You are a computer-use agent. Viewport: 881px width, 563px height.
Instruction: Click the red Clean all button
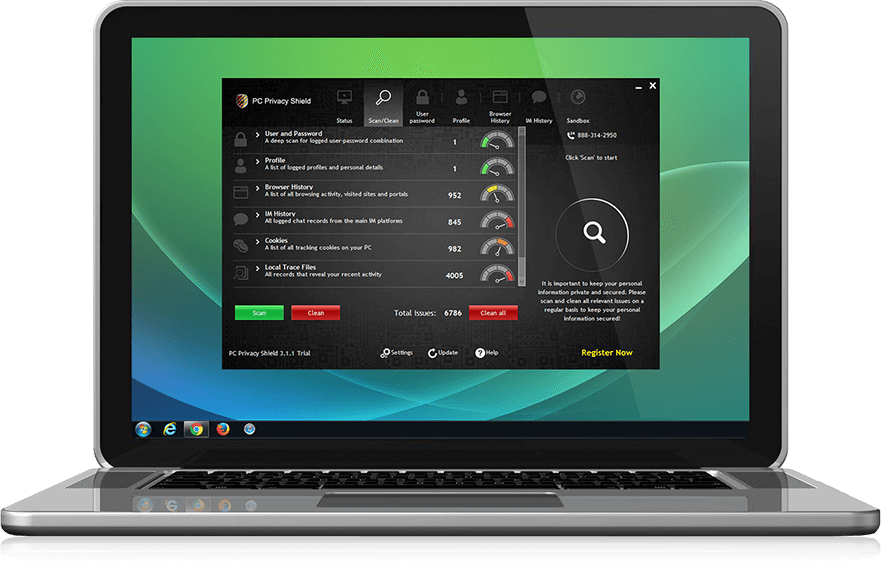(493, 313)
